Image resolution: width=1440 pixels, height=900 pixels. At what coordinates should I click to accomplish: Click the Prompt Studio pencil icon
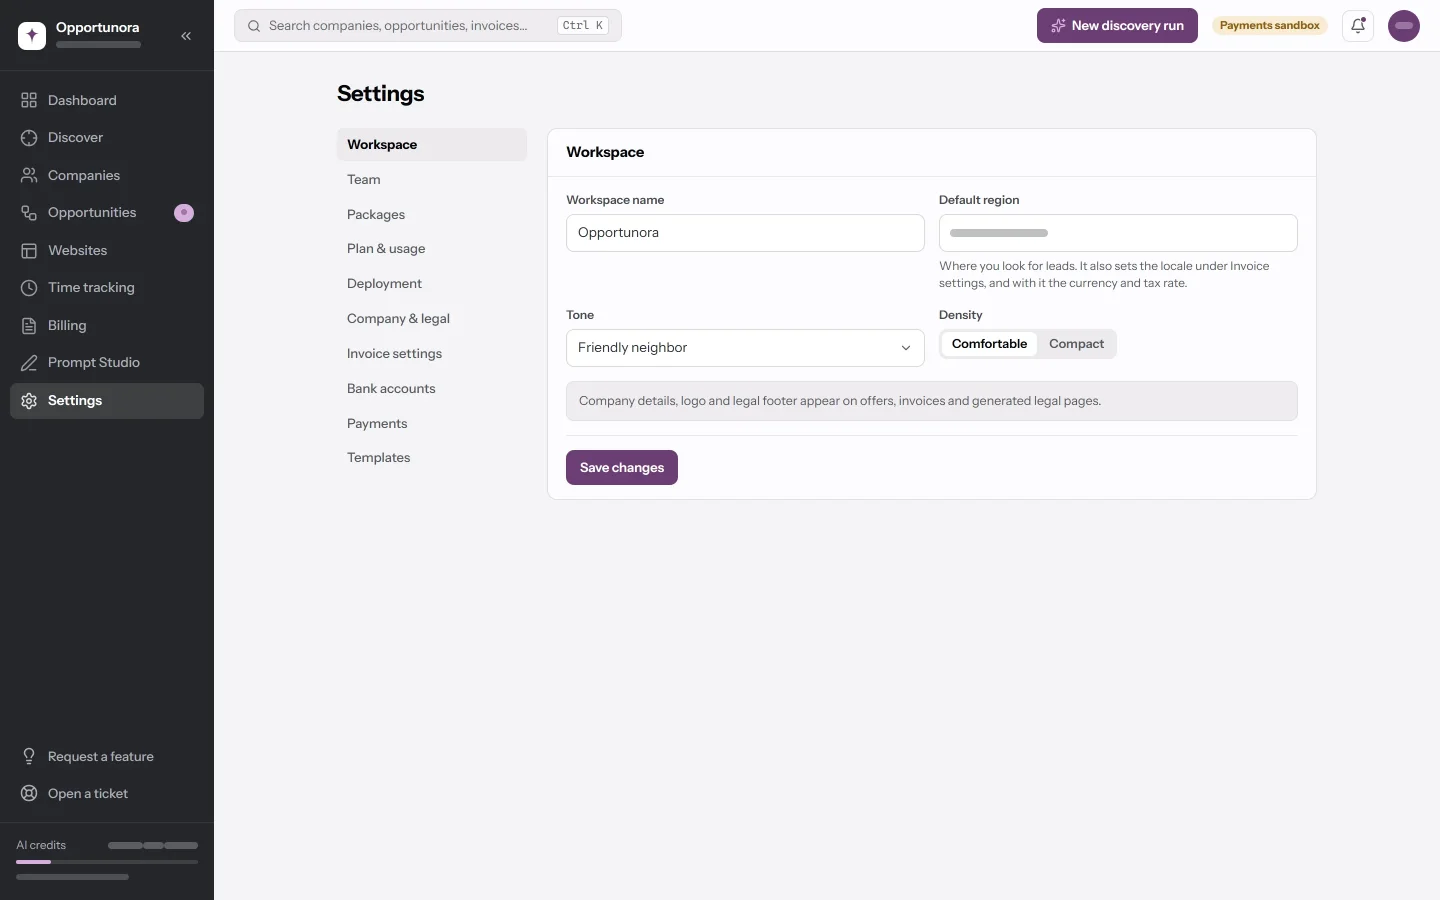pyautogui.click(x=29, y=363)
